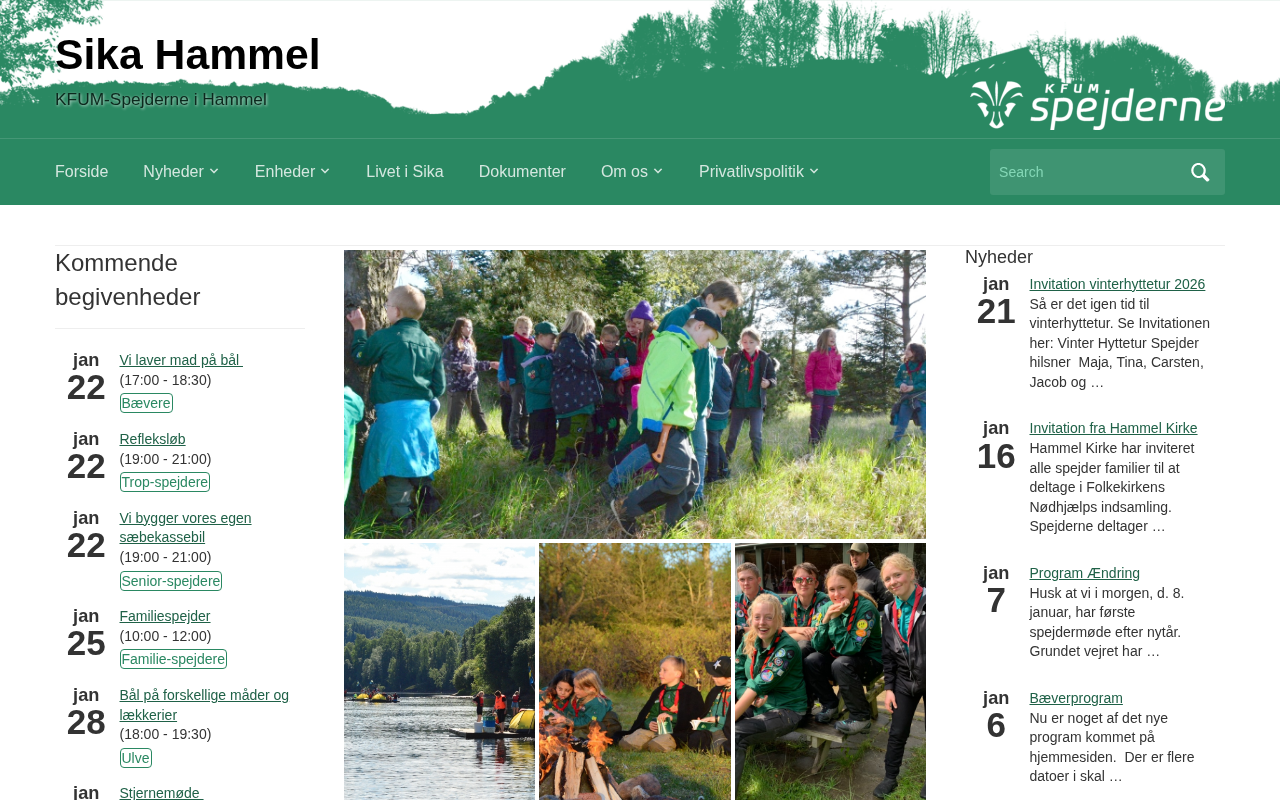Open the campfire photo thumbnail
Viewport: 1280px width, 800px height.
coord(635,671)
